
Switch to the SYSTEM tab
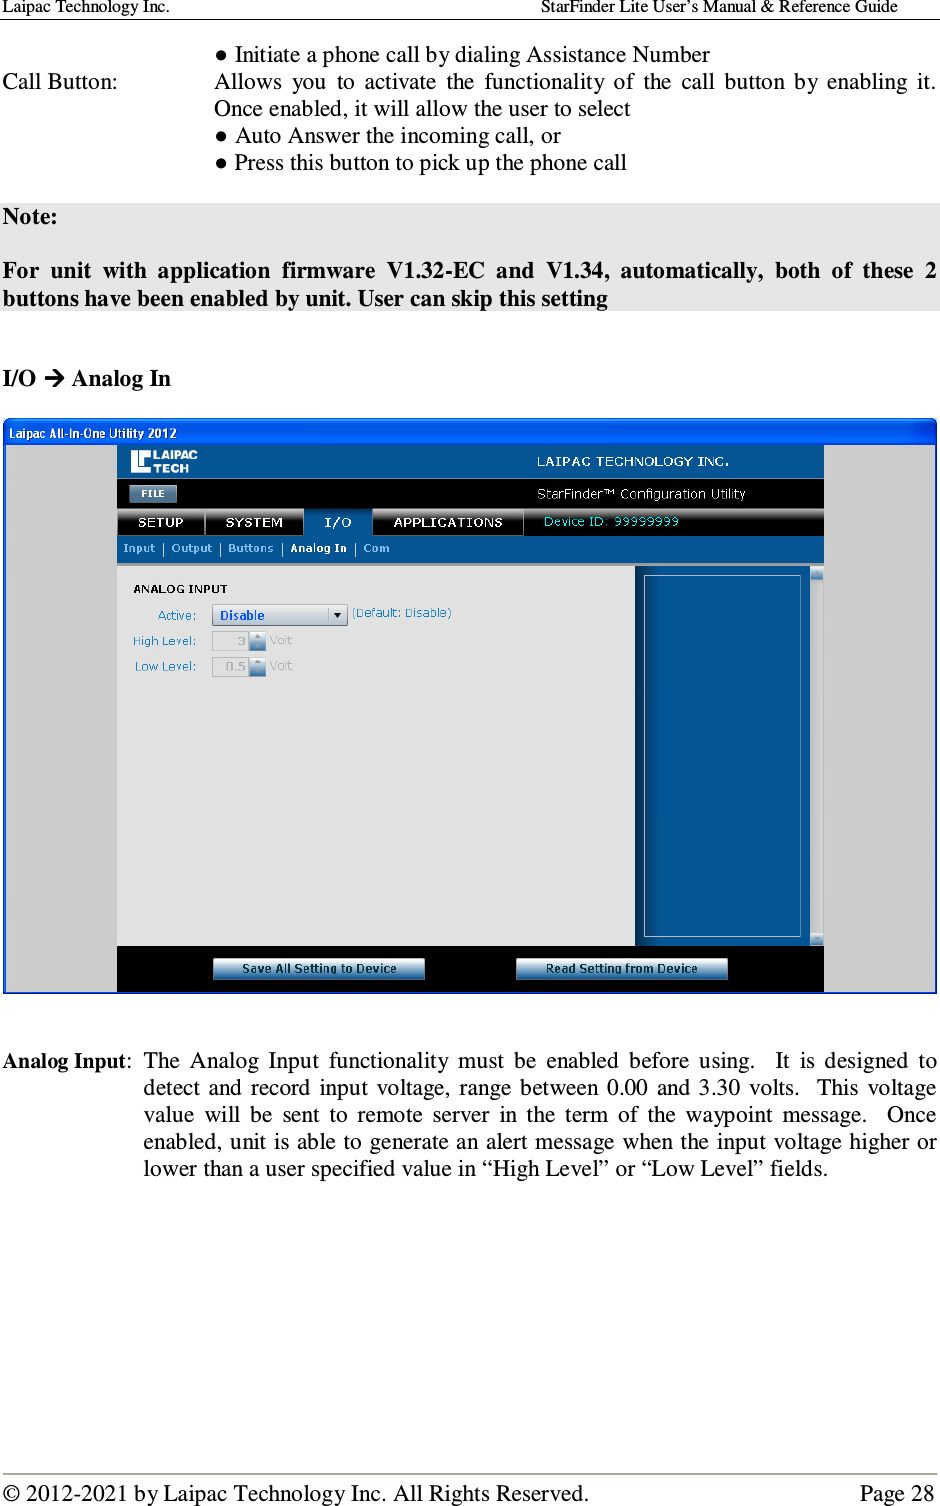tap(254, 522)
